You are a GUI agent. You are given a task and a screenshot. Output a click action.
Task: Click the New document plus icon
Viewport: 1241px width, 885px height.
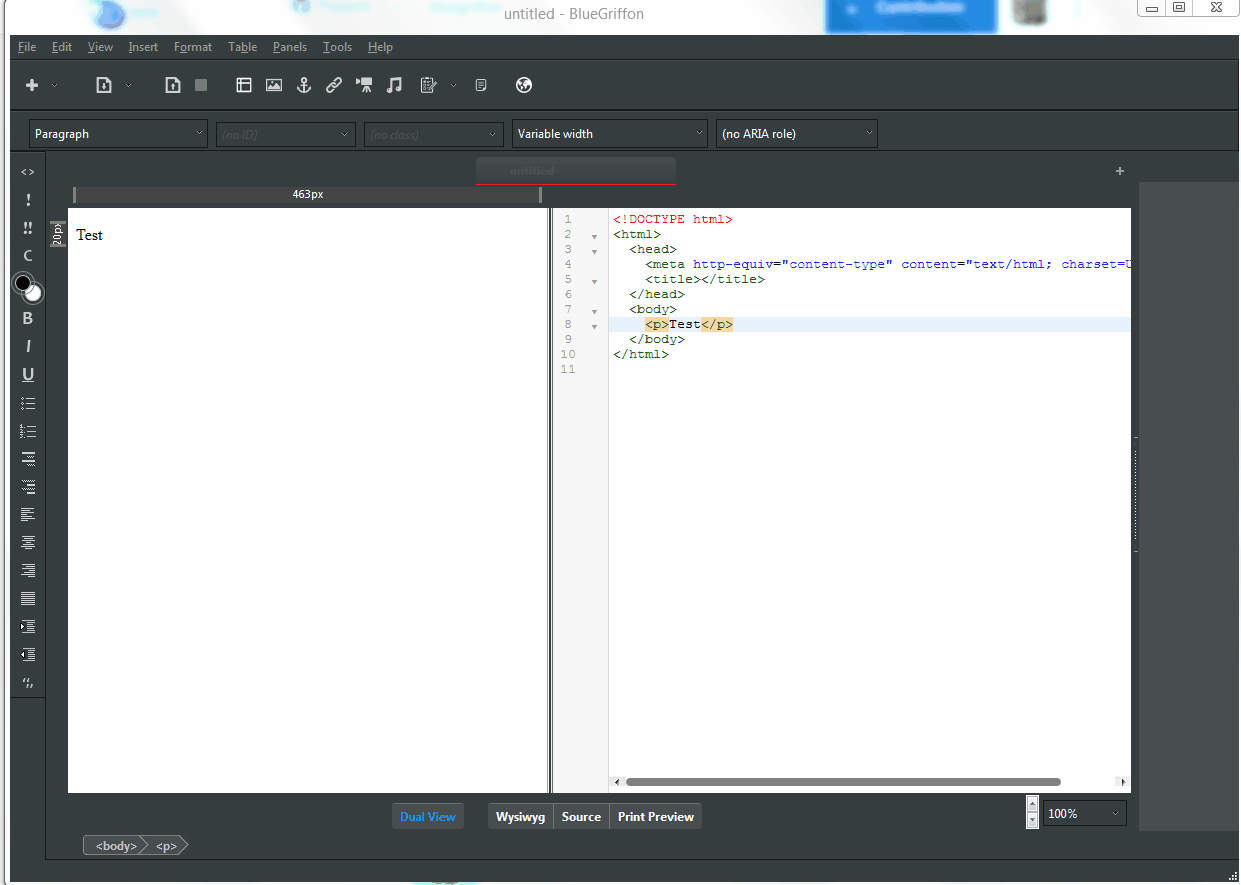32,86
